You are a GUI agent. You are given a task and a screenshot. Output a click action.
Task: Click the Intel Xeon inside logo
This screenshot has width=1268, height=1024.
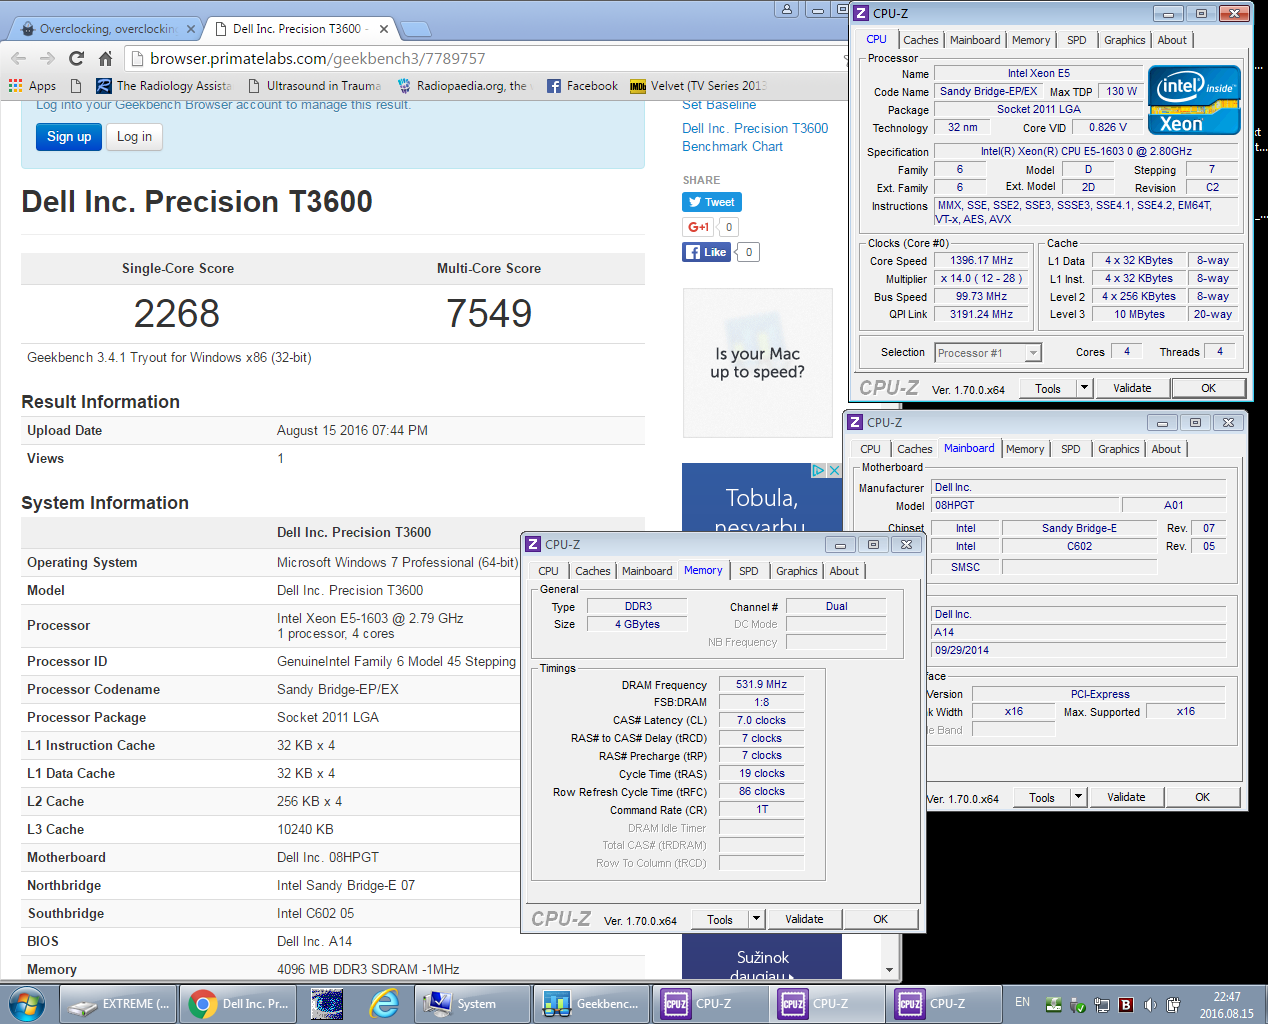(x=1194, y=99)
